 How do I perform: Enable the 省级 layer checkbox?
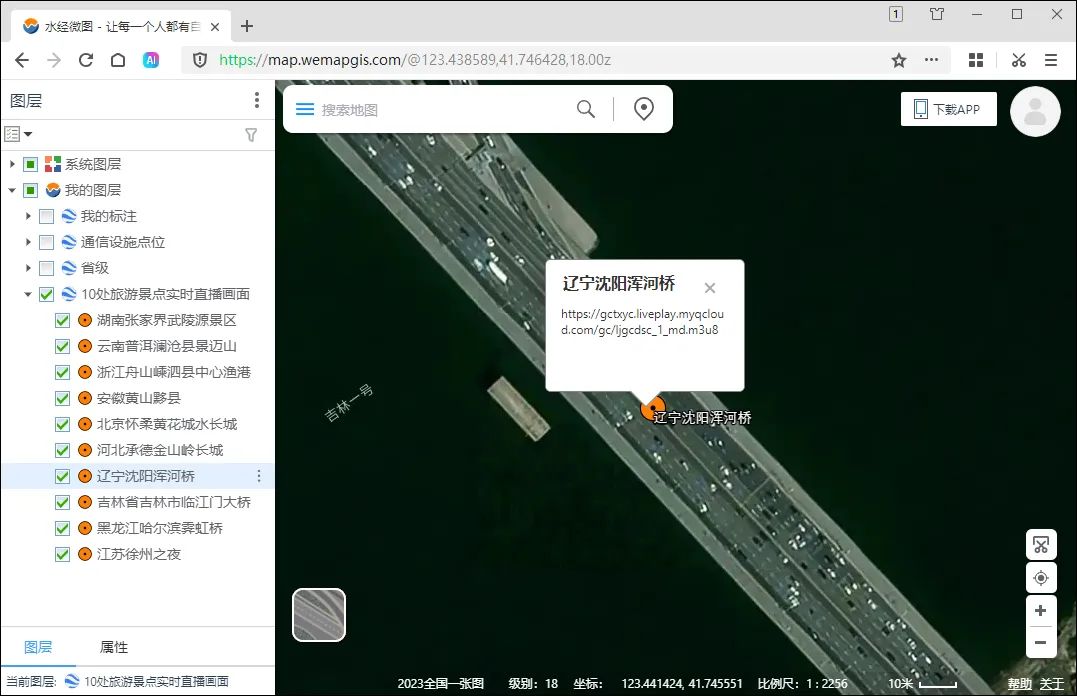click(x=47, y=268)
